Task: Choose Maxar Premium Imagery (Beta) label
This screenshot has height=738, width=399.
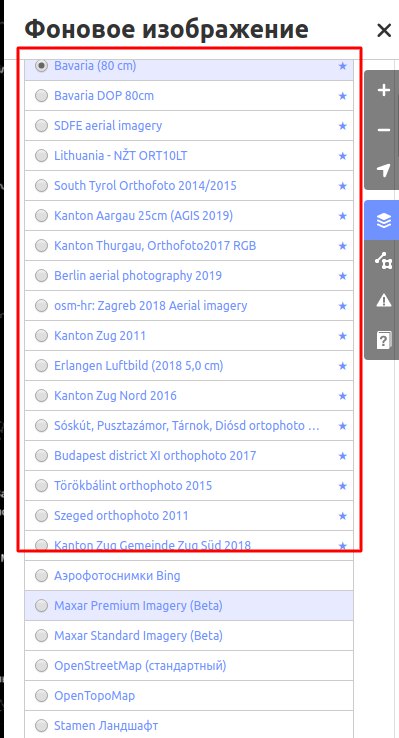Action: pos(138,606)
